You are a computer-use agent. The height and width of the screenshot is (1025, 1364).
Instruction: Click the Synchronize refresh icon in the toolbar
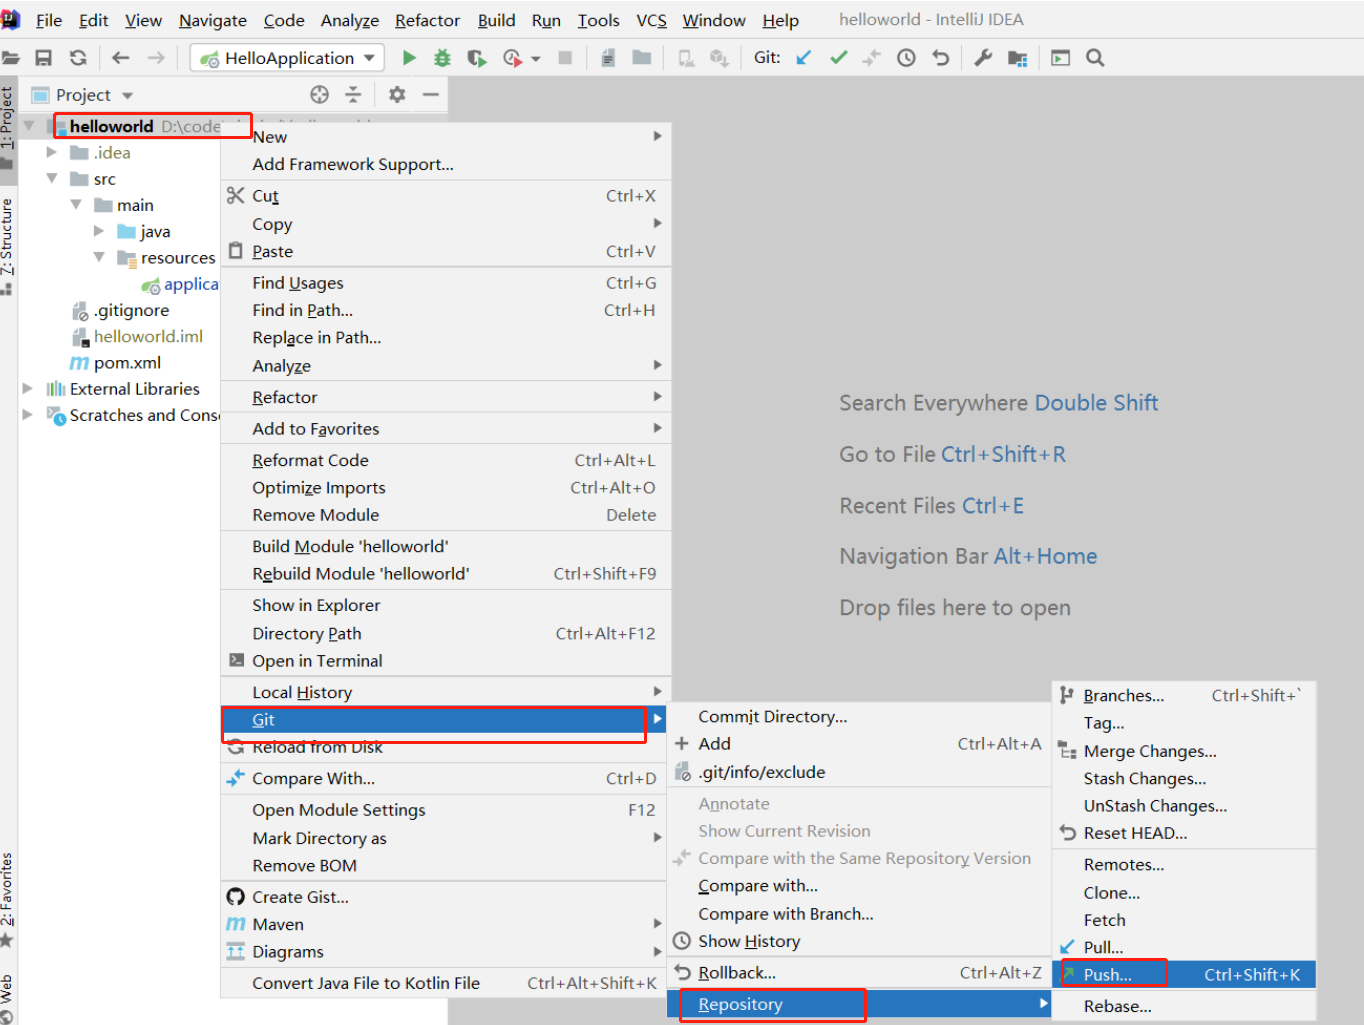[78, 58]
